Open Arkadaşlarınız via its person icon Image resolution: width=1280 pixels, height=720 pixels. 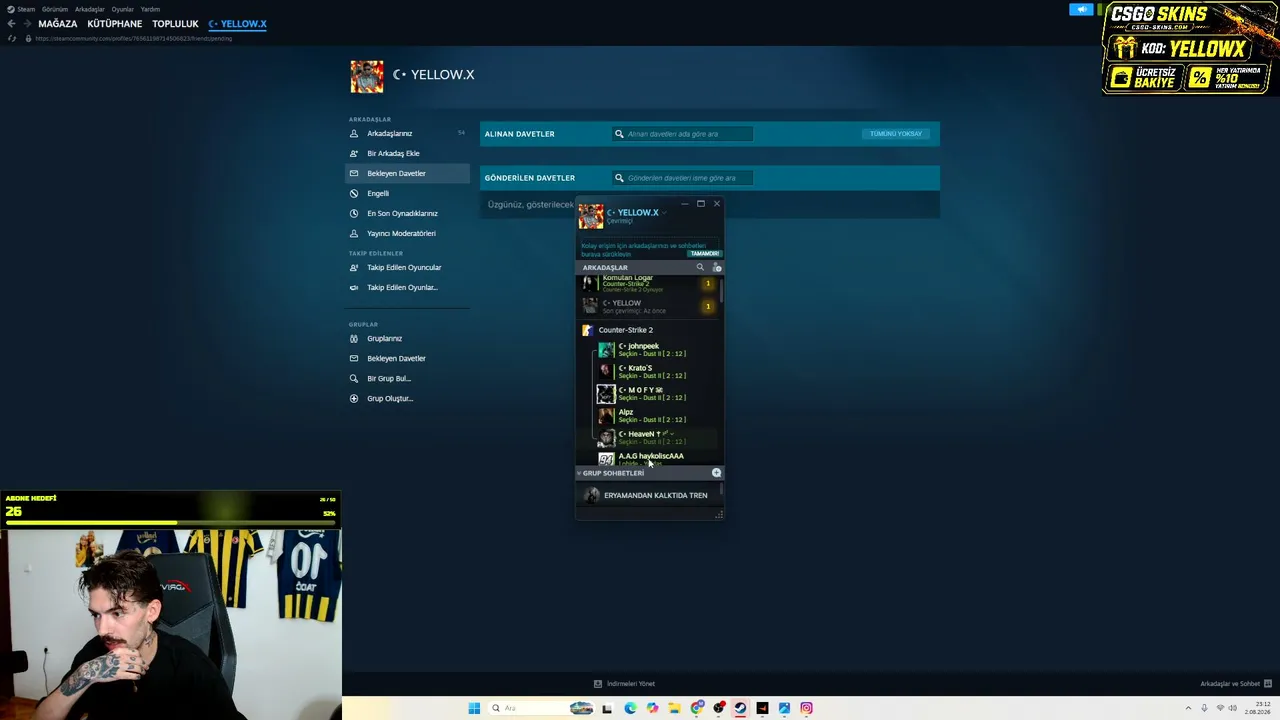(354, 133)
